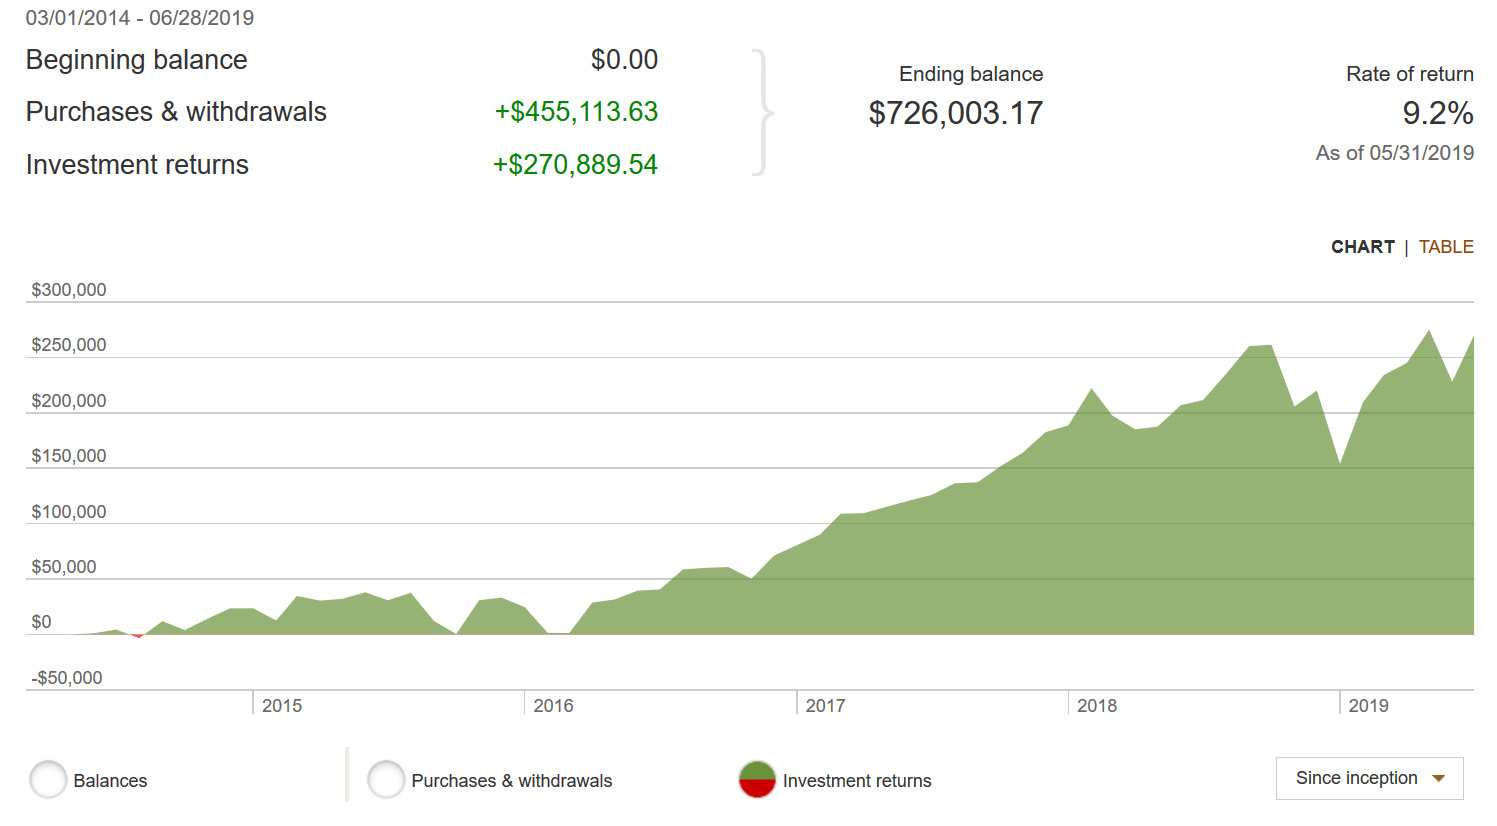Click the +$455,113.63 purchases amount

[576, 112]
